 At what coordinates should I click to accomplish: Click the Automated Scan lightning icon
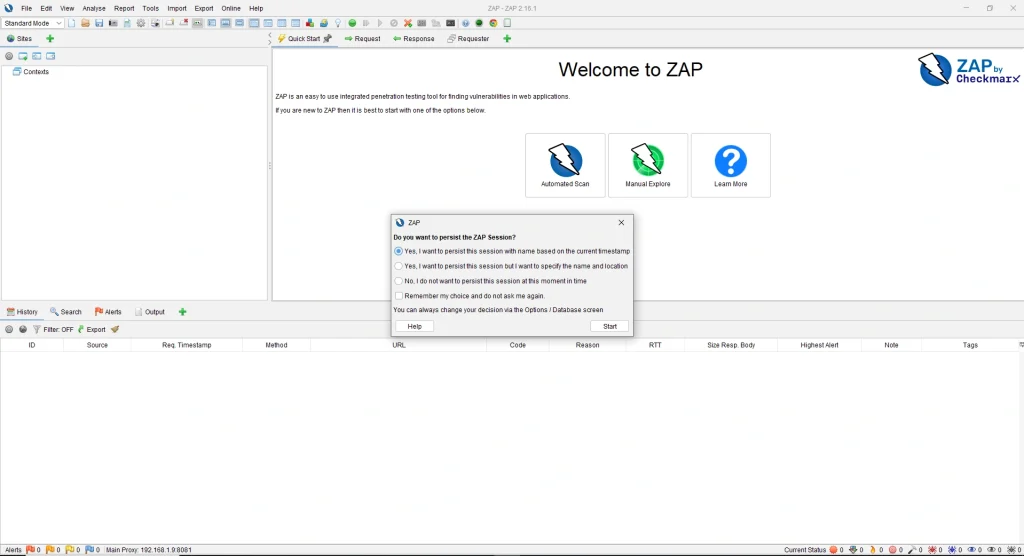(565, 160)
